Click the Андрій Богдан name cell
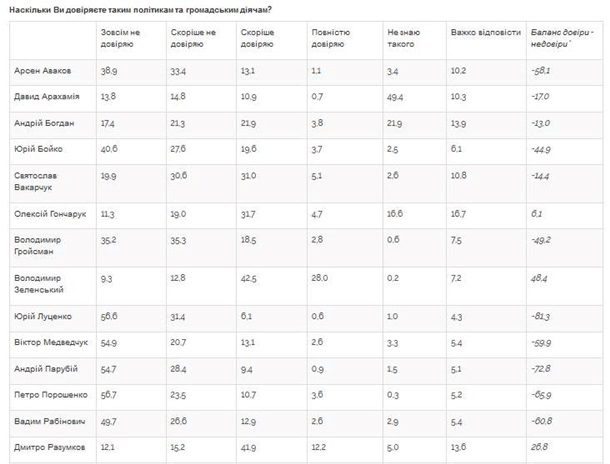 click(44, 123)
